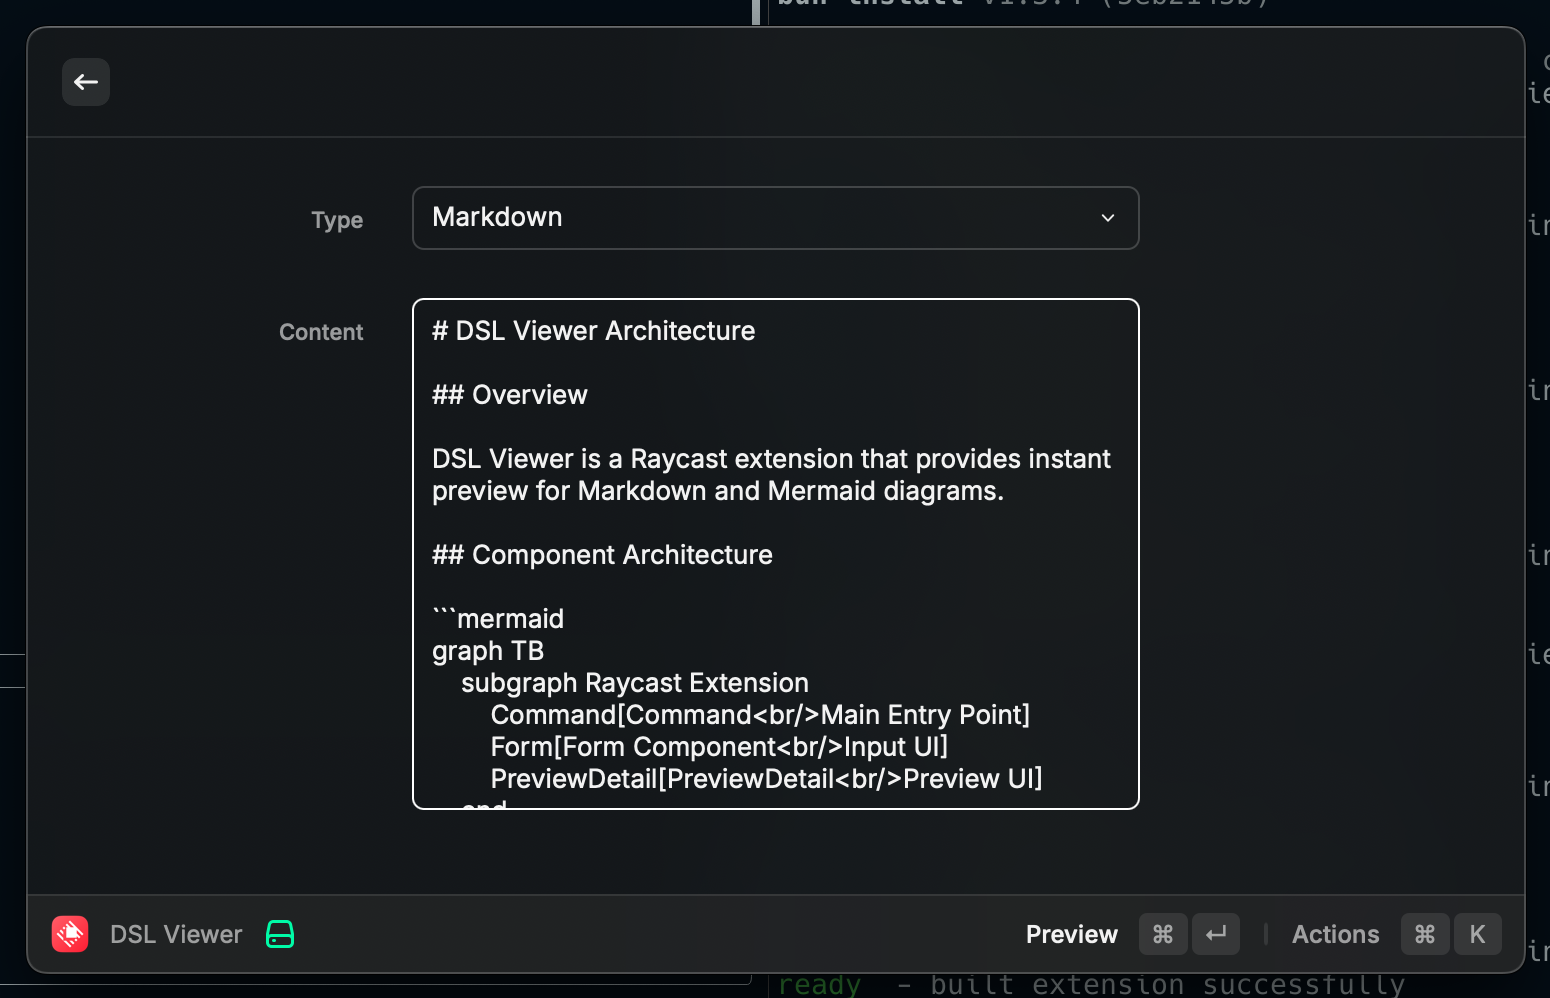Click the '## Overview' heading line

pos(509,395)
